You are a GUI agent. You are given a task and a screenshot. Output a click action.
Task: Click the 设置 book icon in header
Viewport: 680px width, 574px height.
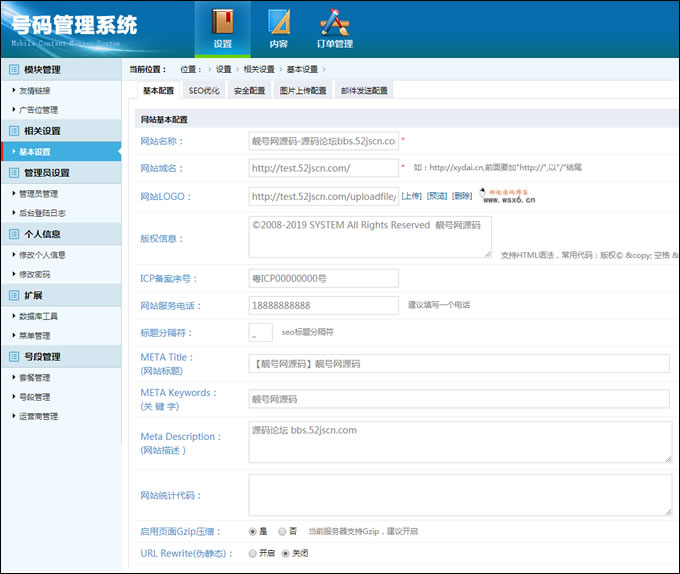coord(222,21)
